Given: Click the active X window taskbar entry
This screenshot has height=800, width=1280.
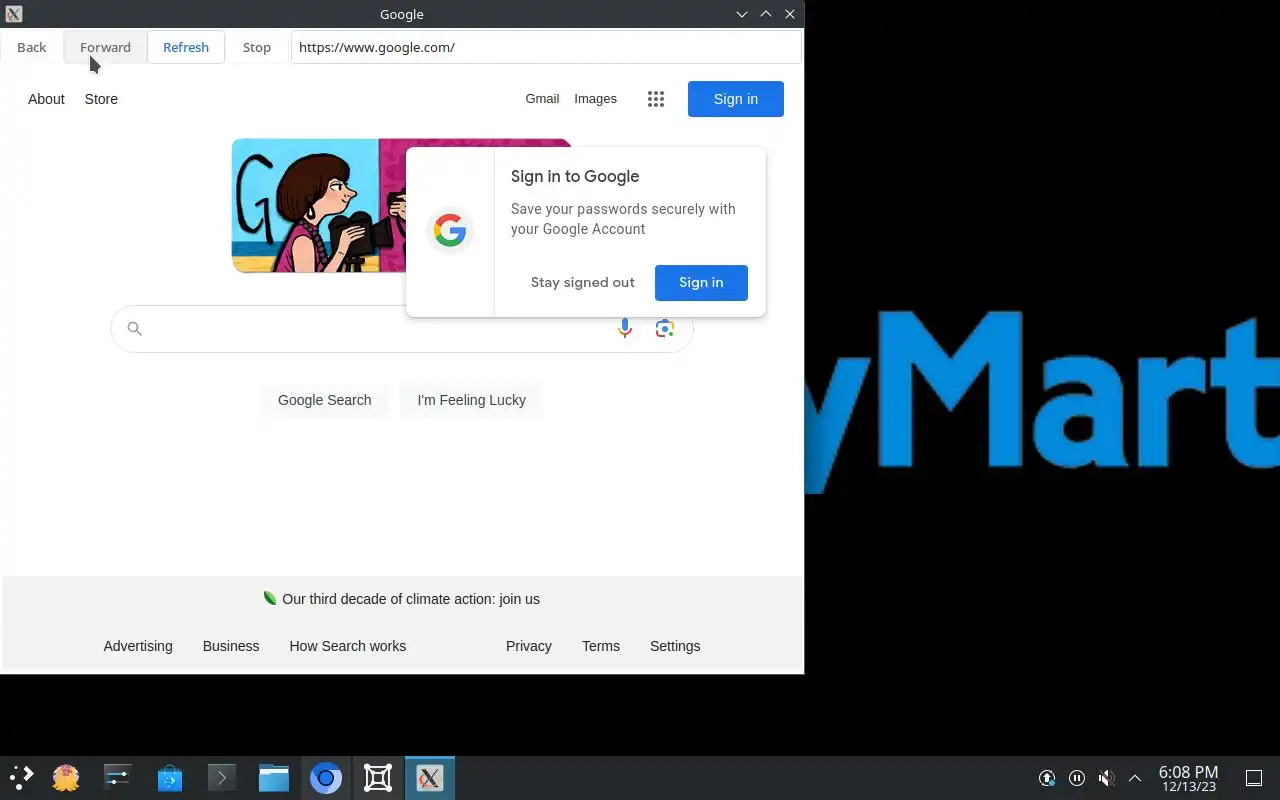Looking at the screenshot, I should pyautogui.click(x=430, y=778).
